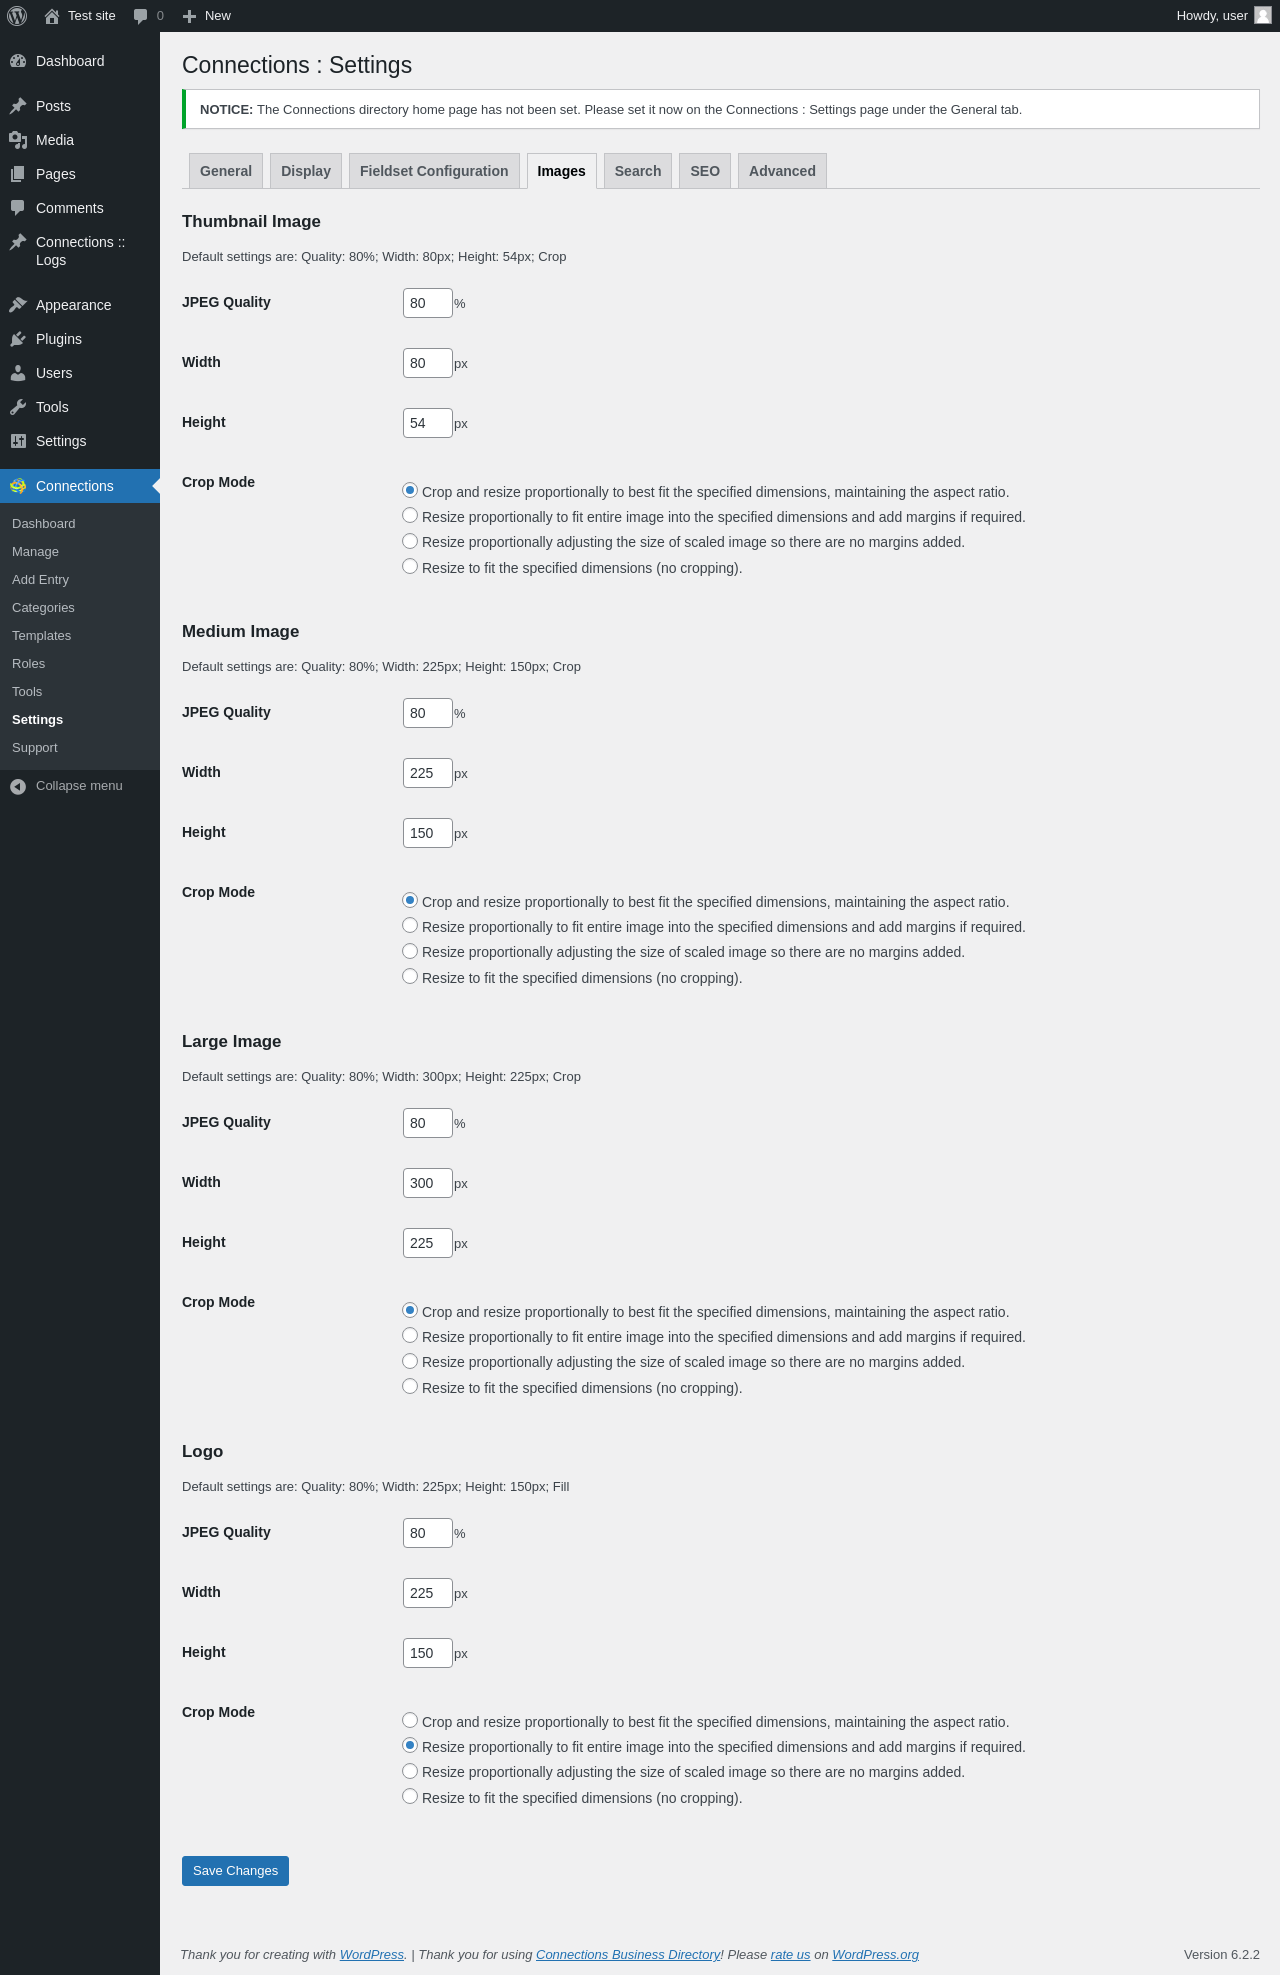Select Thumbnail crop mode: add margins if required

click(x=410, y=515)
